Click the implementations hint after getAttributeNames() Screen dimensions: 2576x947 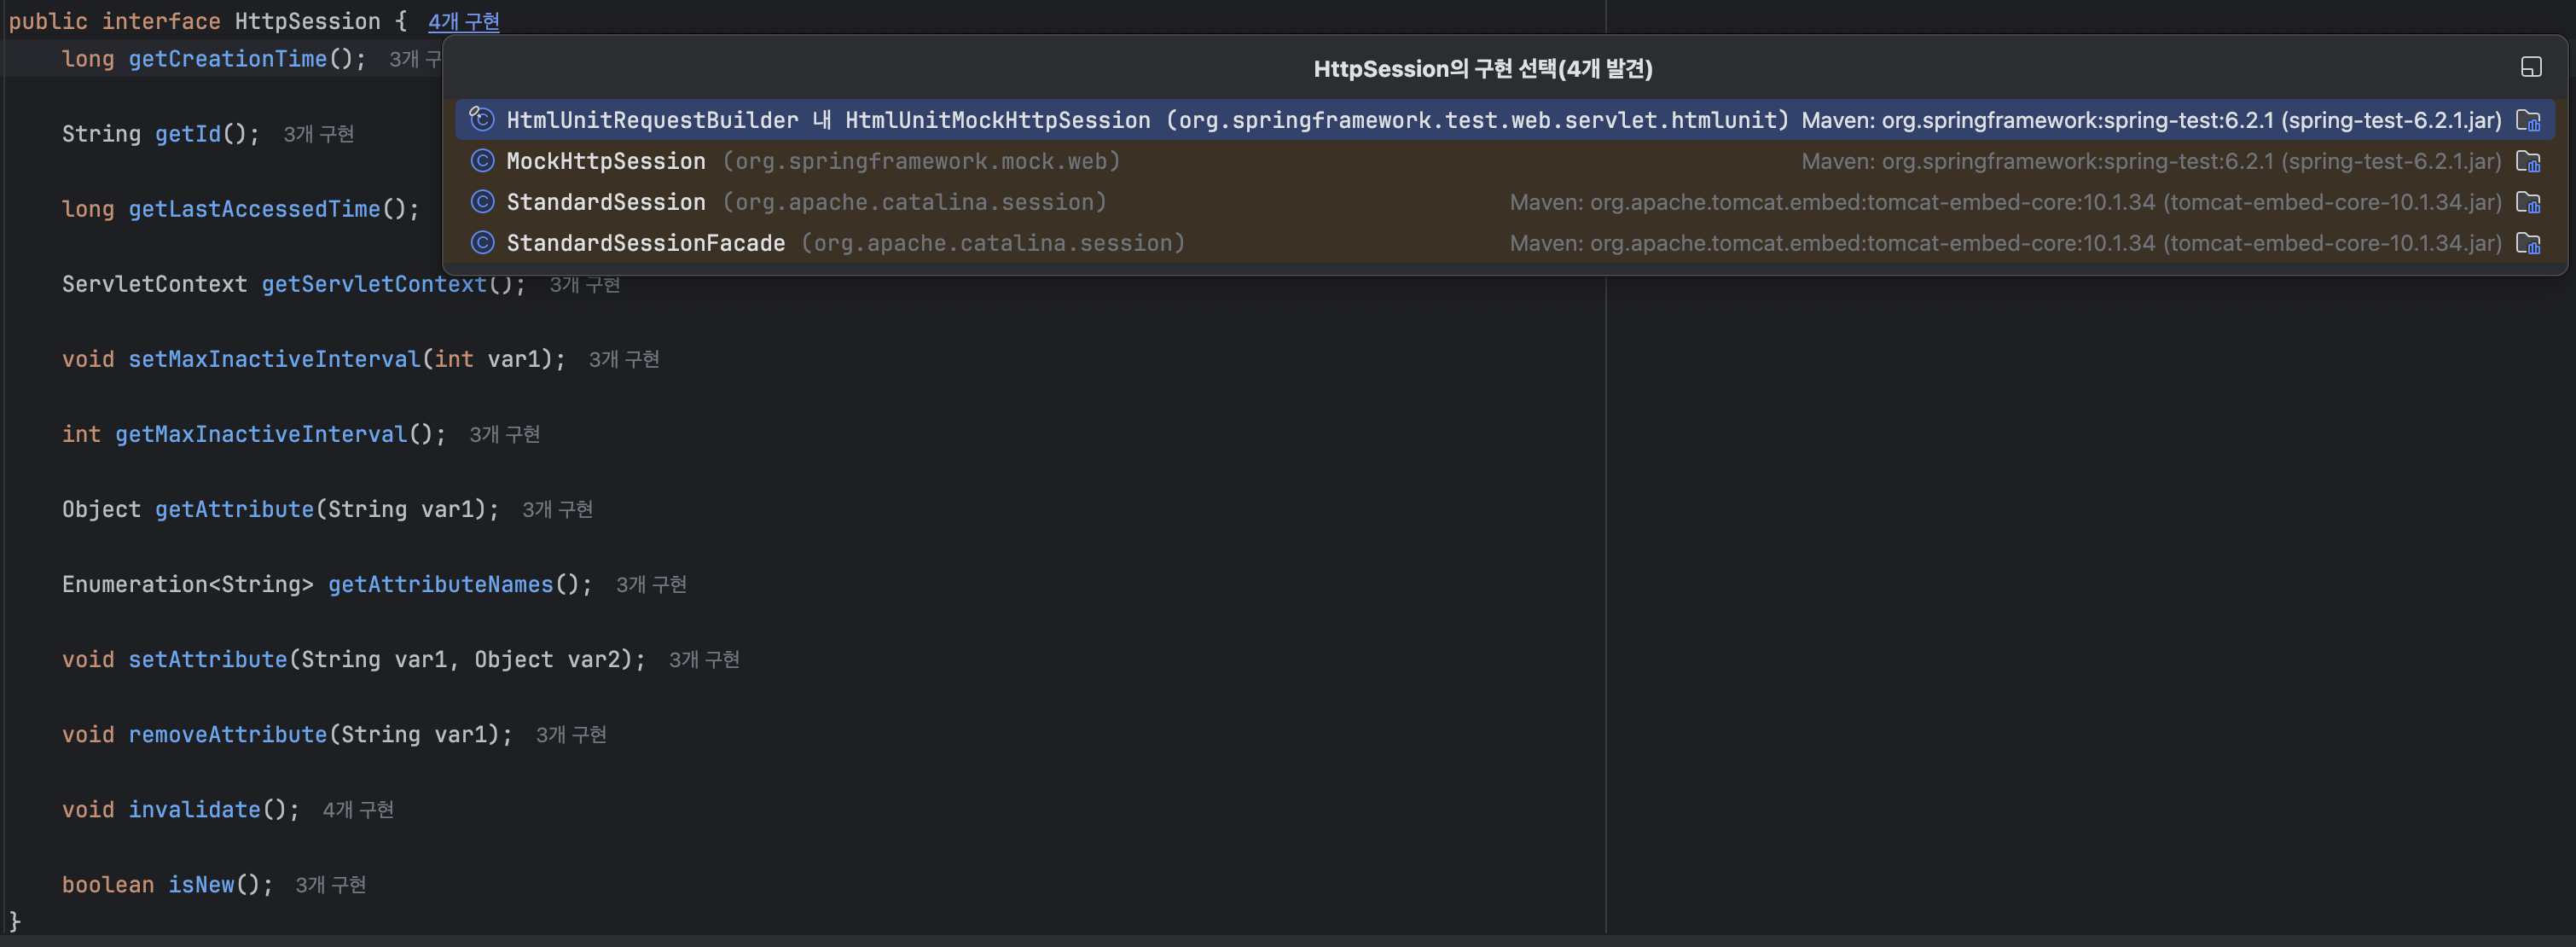point(651,584)
